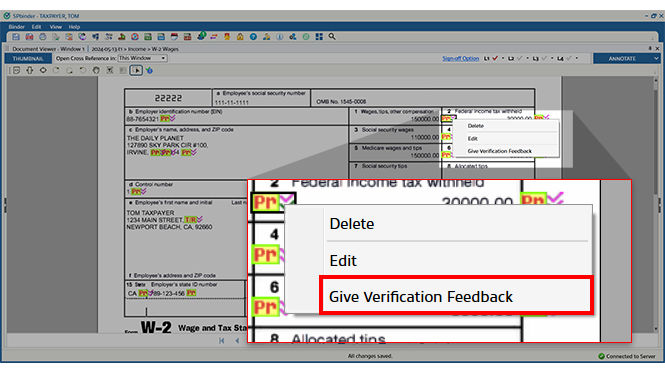Open the dropdown arrow next to L2 sign-off
This screenshot has width=665, height=383.
pos(527,58)
